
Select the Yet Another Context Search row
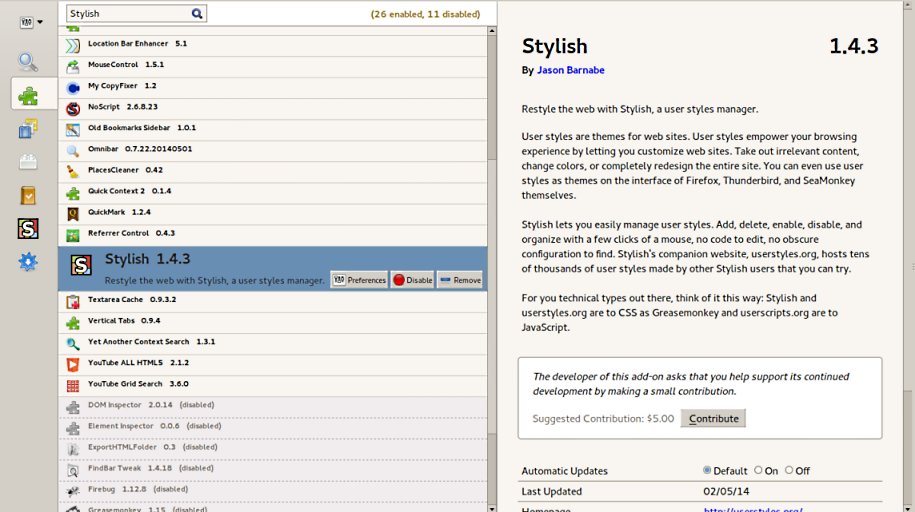[273, 343]
